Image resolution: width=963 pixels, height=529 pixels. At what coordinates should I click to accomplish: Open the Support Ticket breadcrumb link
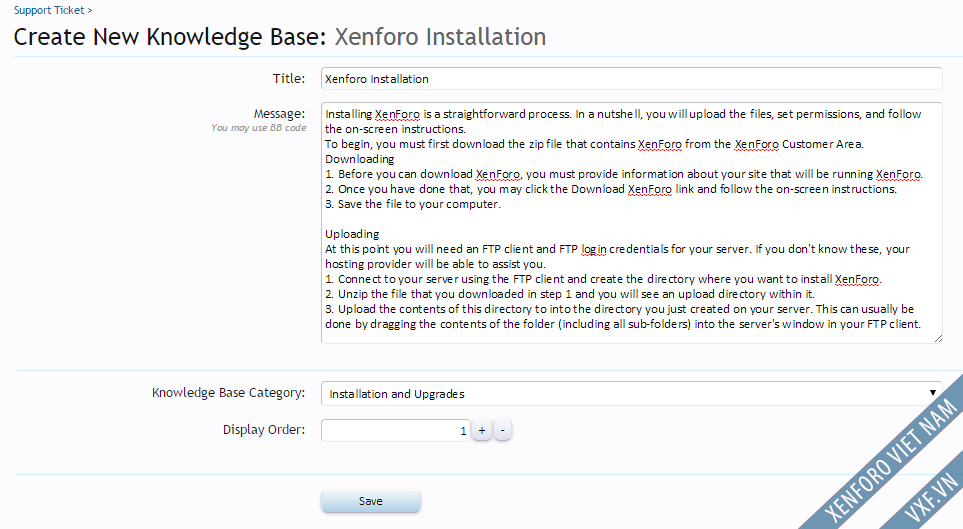pos(48,10)
